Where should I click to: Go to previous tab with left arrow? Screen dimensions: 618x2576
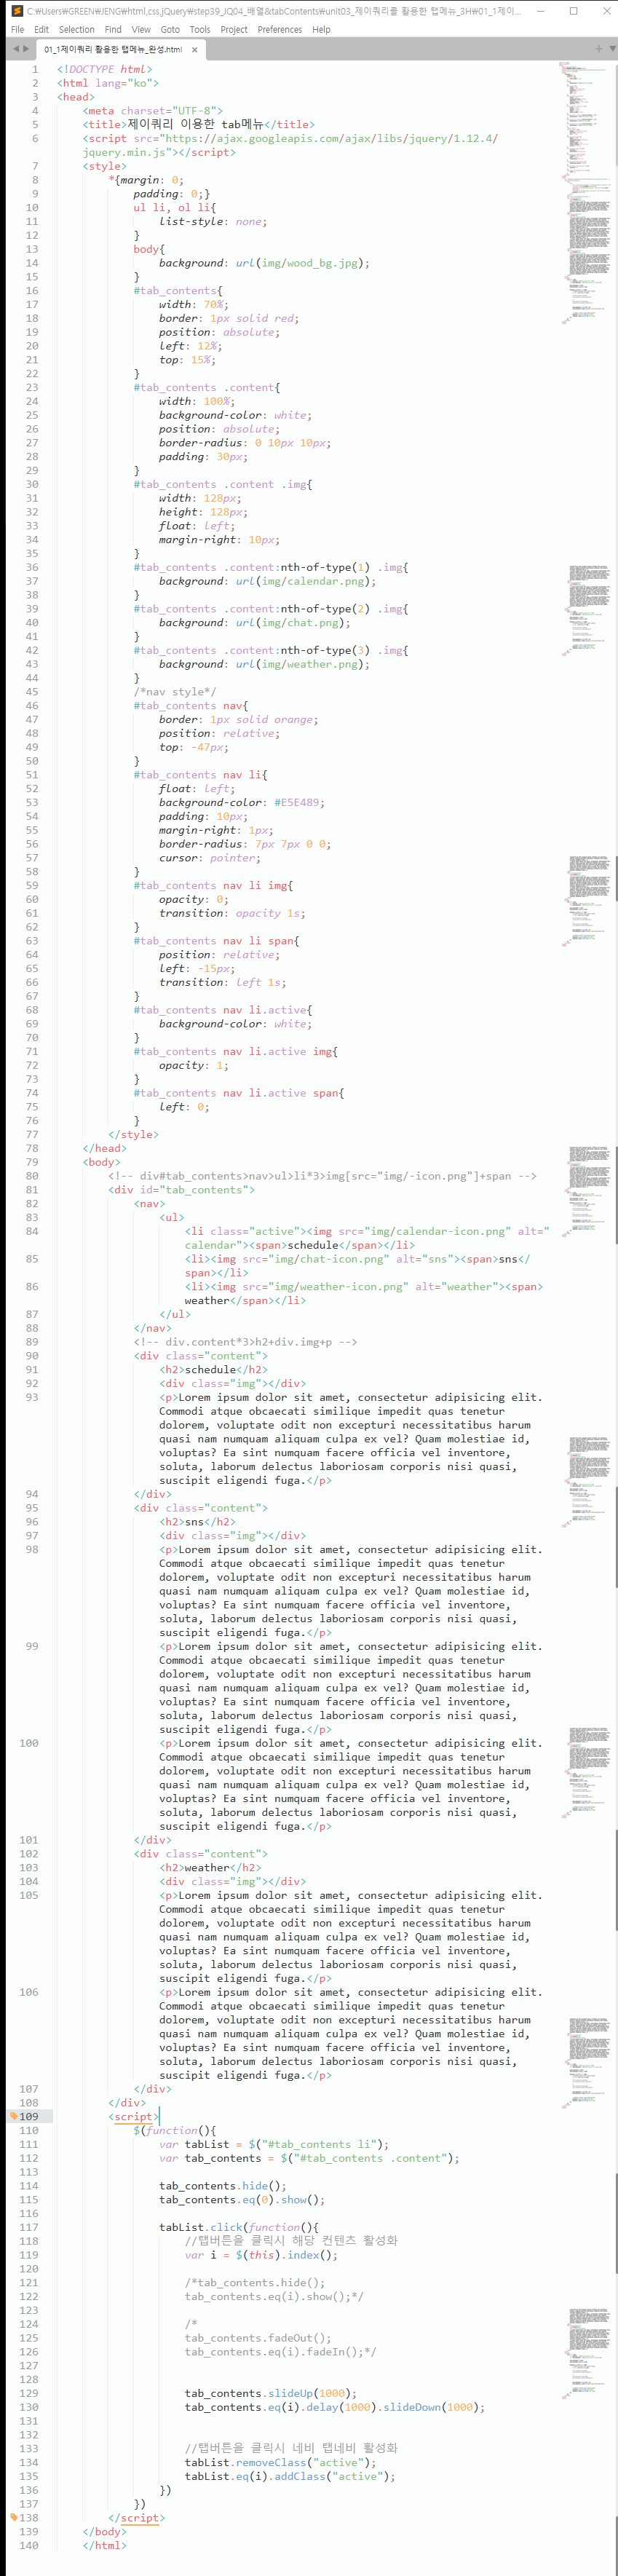tap(16, 49)
